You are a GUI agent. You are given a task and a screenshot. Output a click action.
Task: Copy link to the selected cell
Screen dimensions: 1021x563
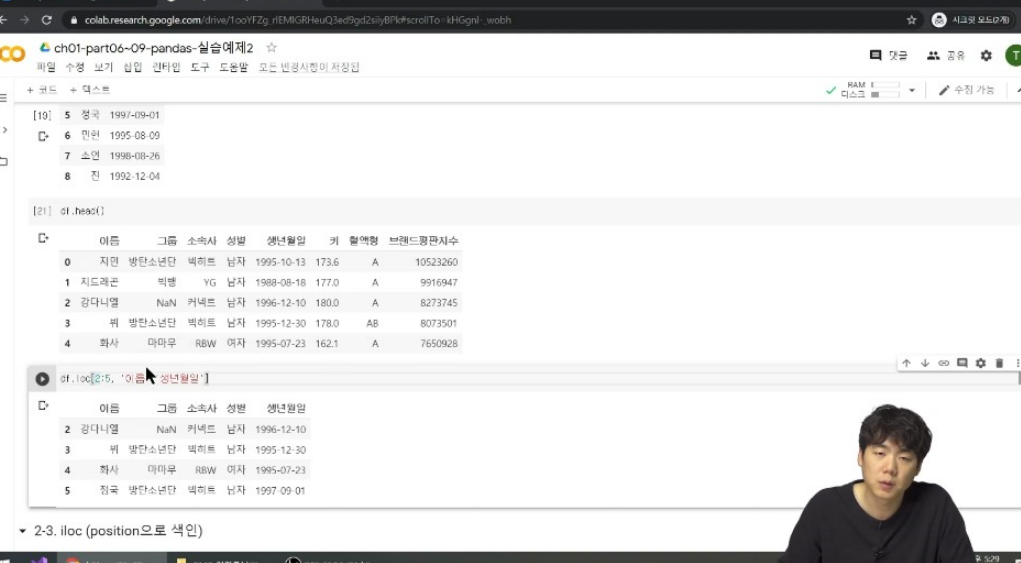944,363
